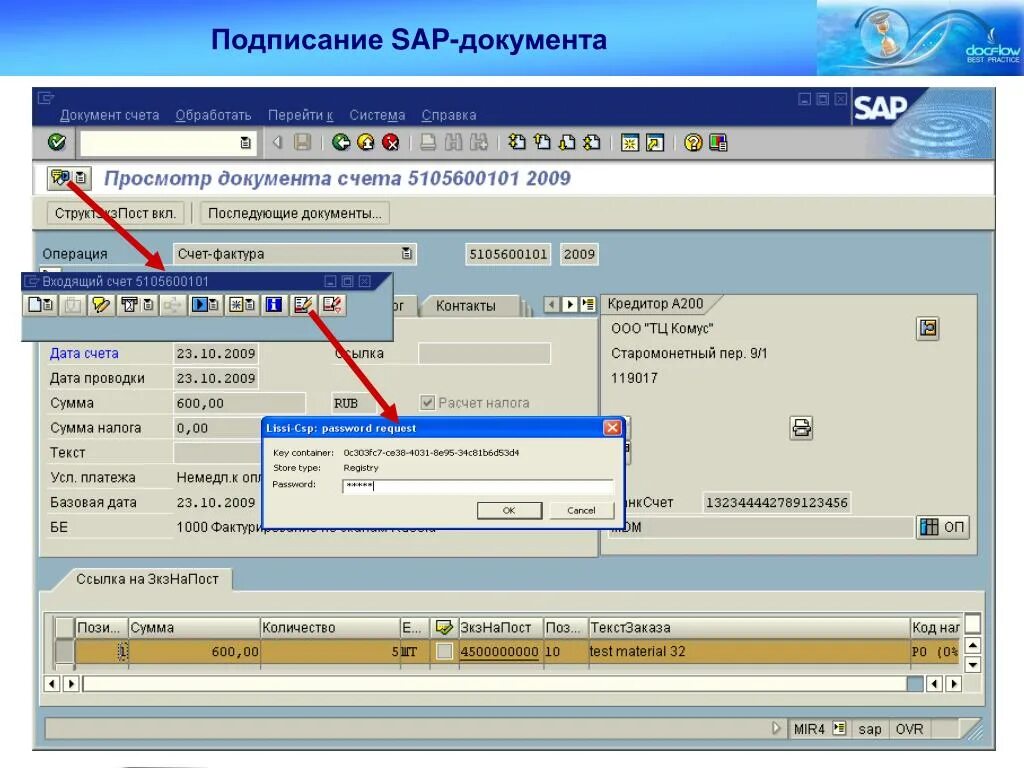Screen dimensions: 1024x768
Task: Switch to the Контакты tab
Action: tap(466, 306)
